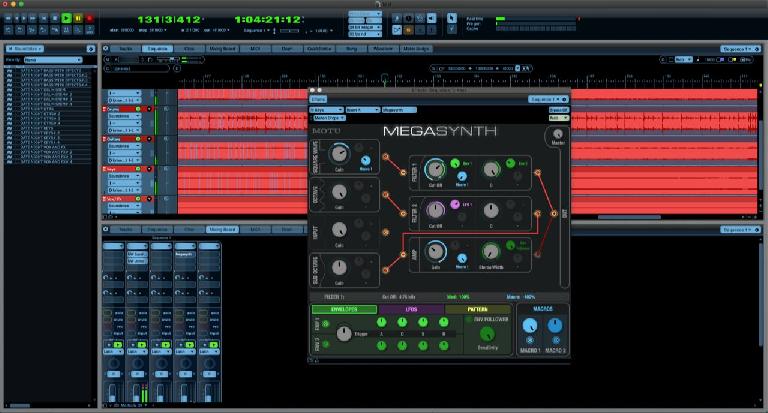Enable the Env Follower checkbox
Screen dimensions: 768x413
tap(469, 319)
